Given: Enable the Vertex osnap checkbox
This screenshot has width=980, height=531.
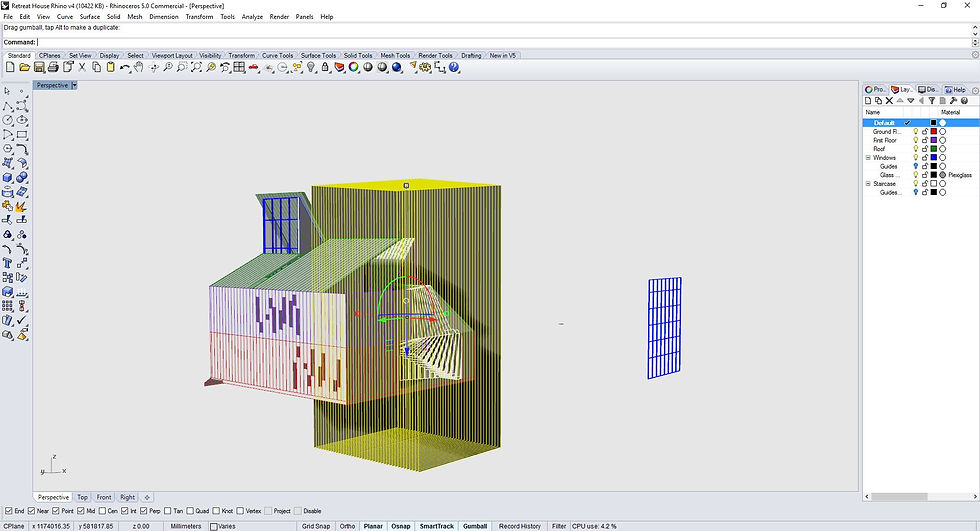Looking at the screenshot, I should coord(240,511).
